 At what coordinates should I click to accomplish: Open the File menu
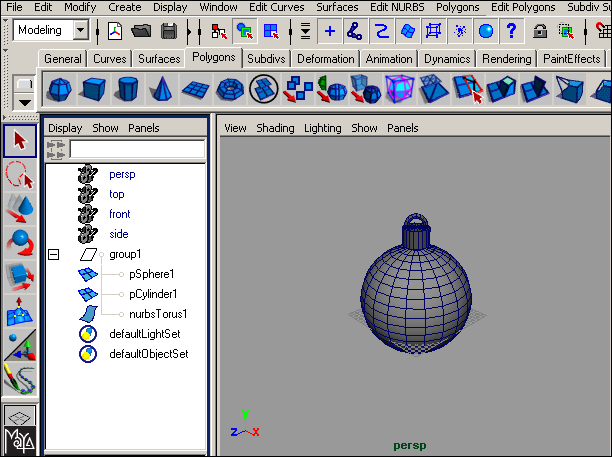pos(14,7)
